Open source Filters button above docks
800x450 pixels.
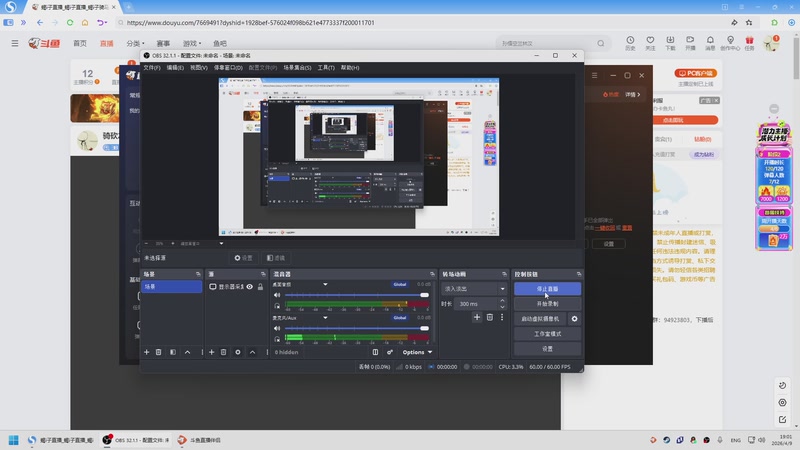276,258
